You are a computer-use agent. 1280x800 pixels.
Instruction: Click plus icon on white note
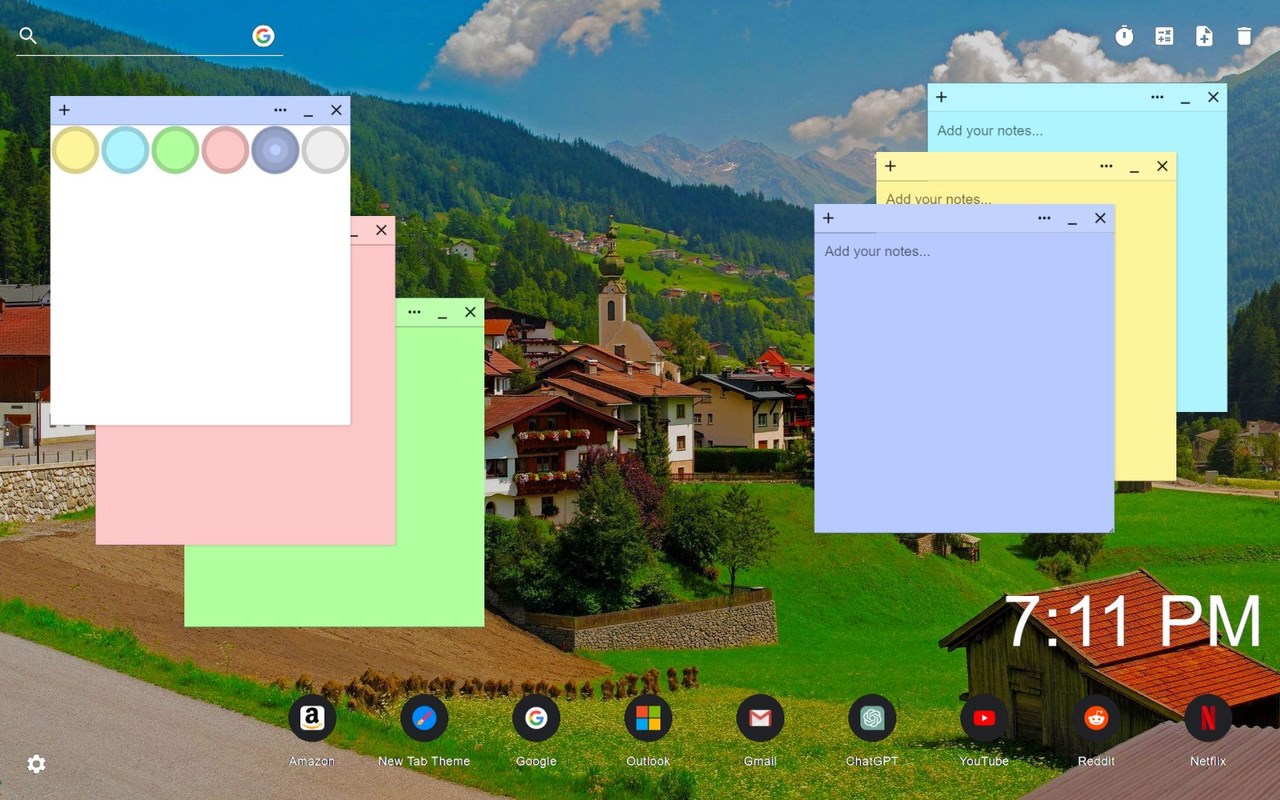pos(64,110)
